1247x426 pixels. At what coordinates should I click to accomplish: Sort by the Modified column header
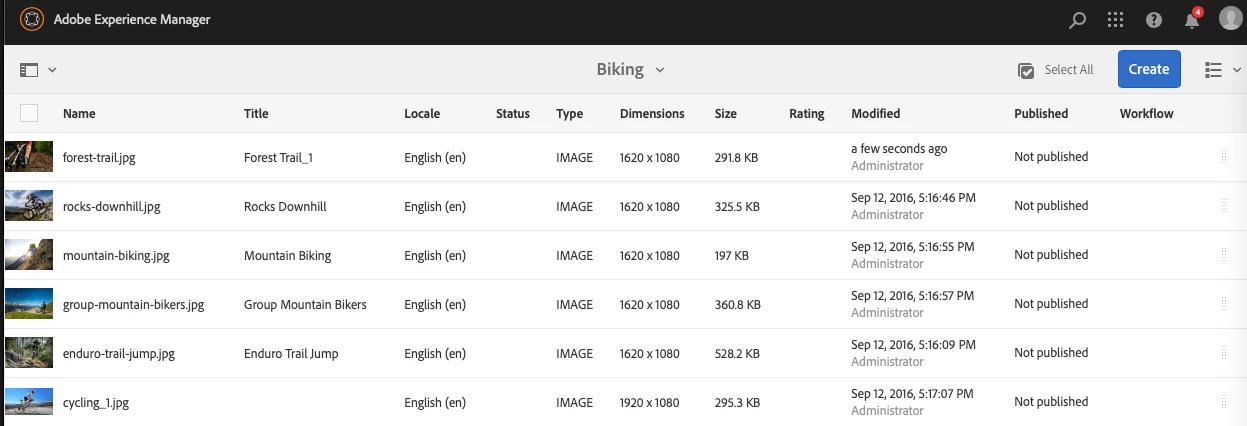click(x=875, y=114)
